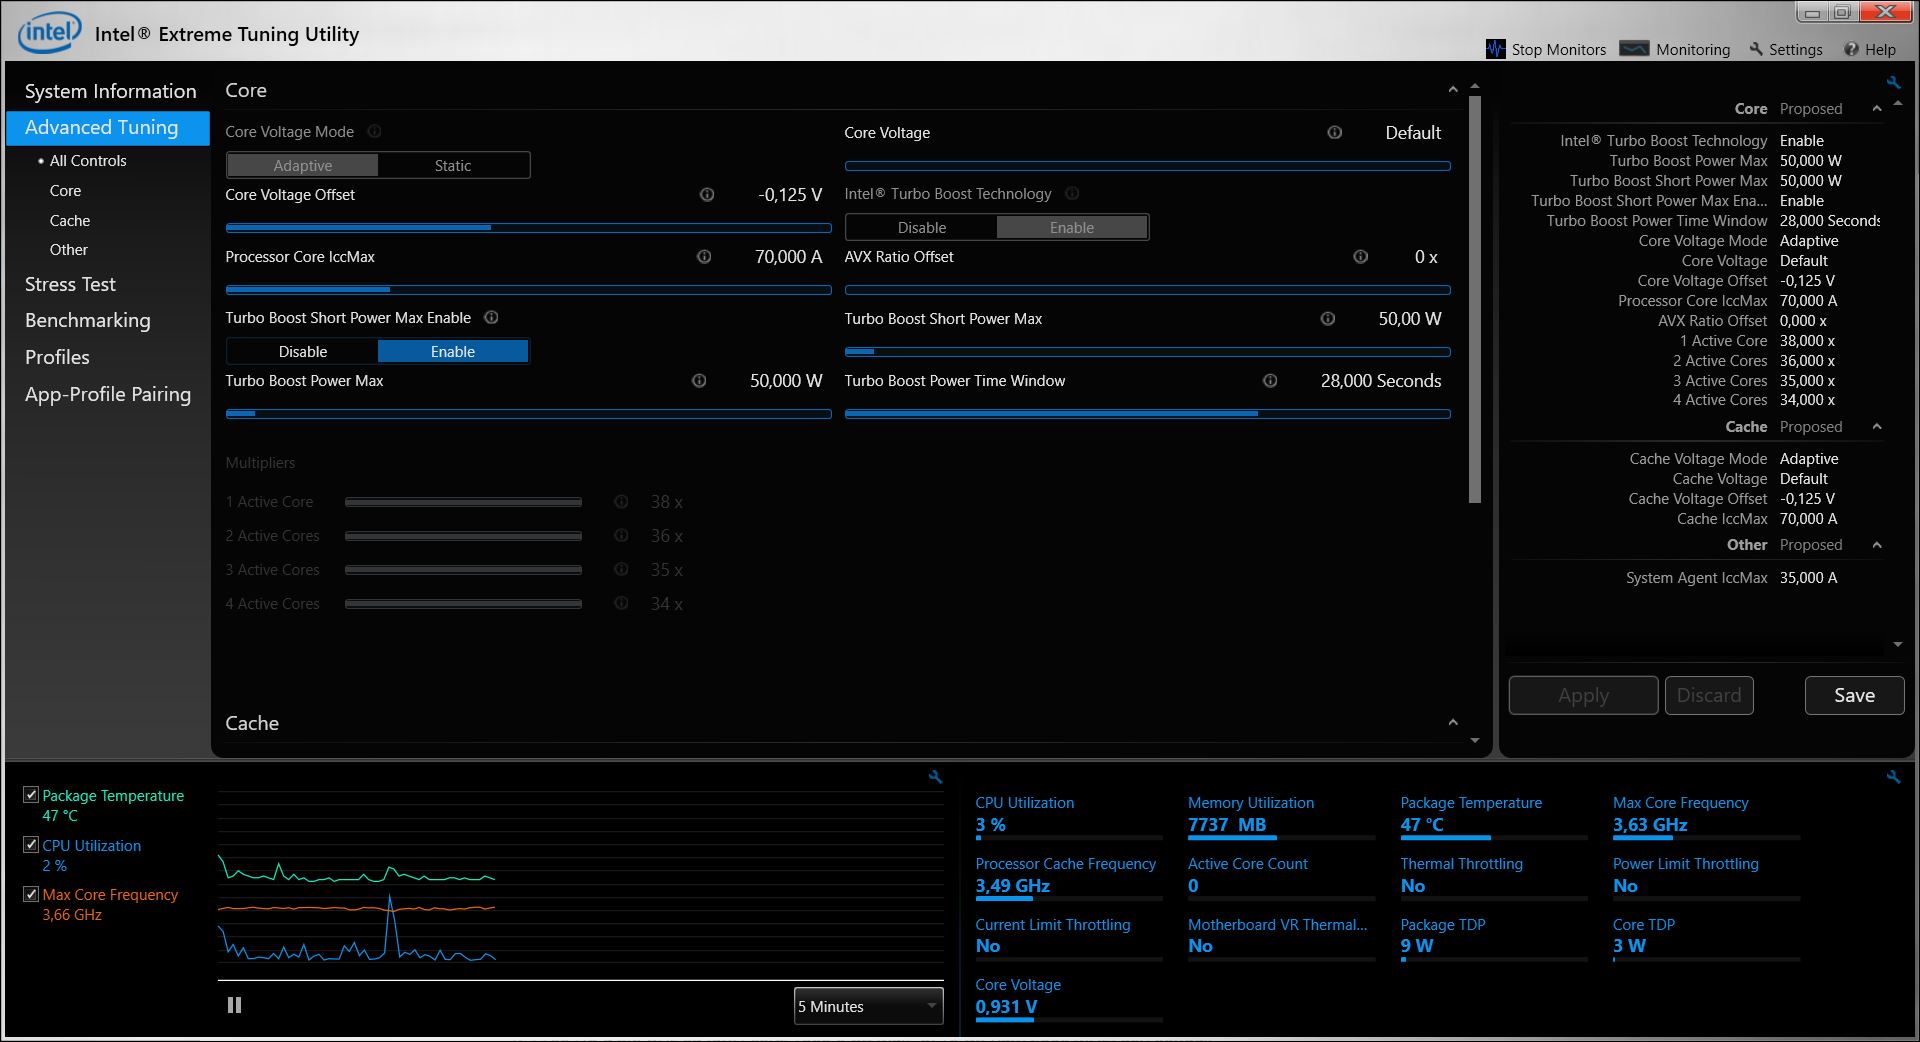Screen dimensions: 1920x1042
Task: Click the up arrow of the Proposed panel scrollbar
Action: coord(1898,104)
